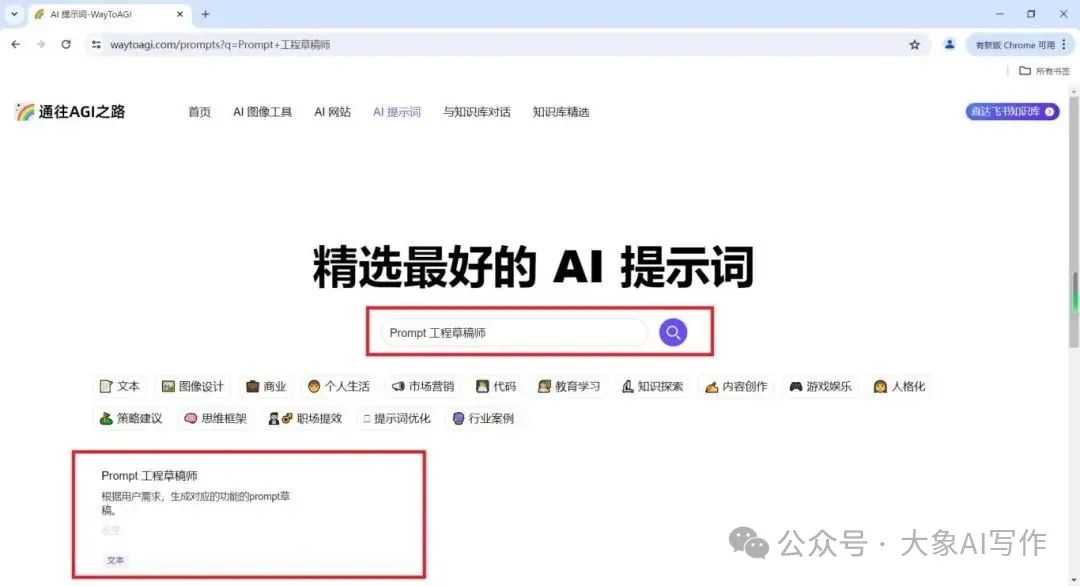Filter by 教育学习 category tag
1080x586 pixels.
[x=569, y=386]
